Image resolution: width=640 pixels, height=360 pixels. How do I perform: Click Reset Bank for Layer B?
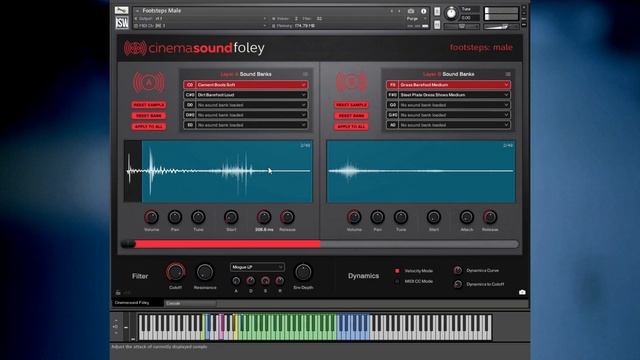(351, 116)
